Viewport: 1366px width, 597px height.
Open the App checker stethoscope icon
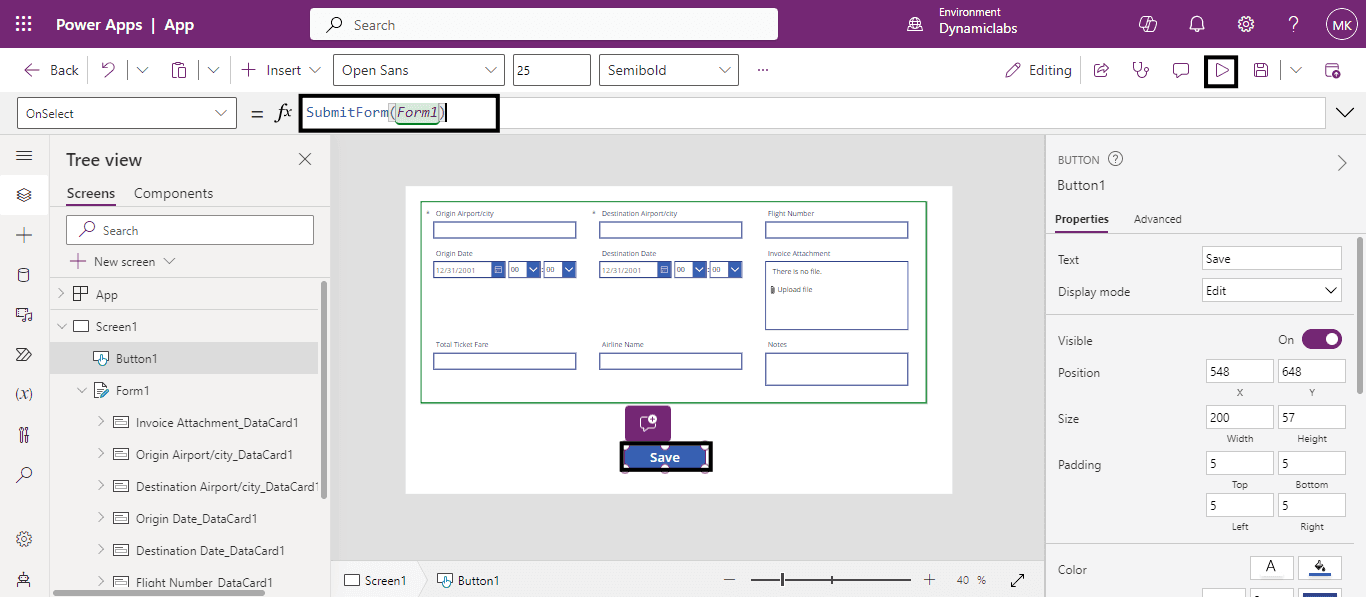click(x=1140, y=70)
